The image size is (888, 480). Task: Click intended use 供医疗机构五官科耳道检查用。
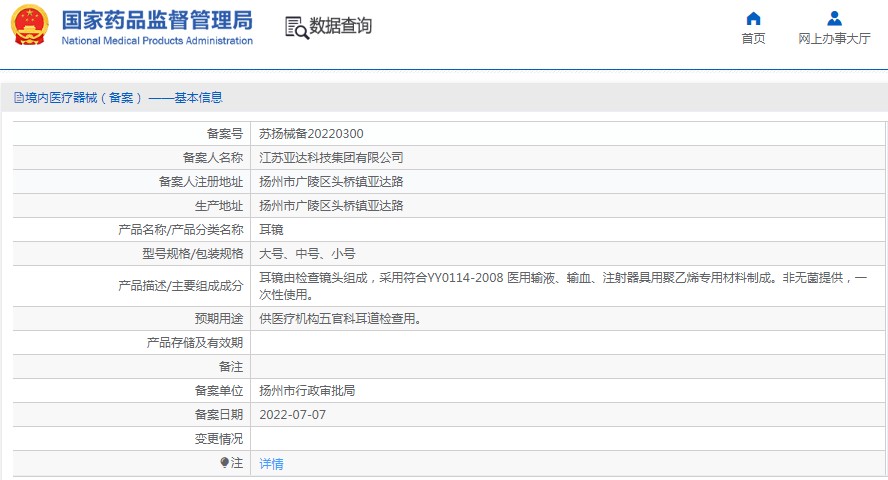click(x=340, y=319)
